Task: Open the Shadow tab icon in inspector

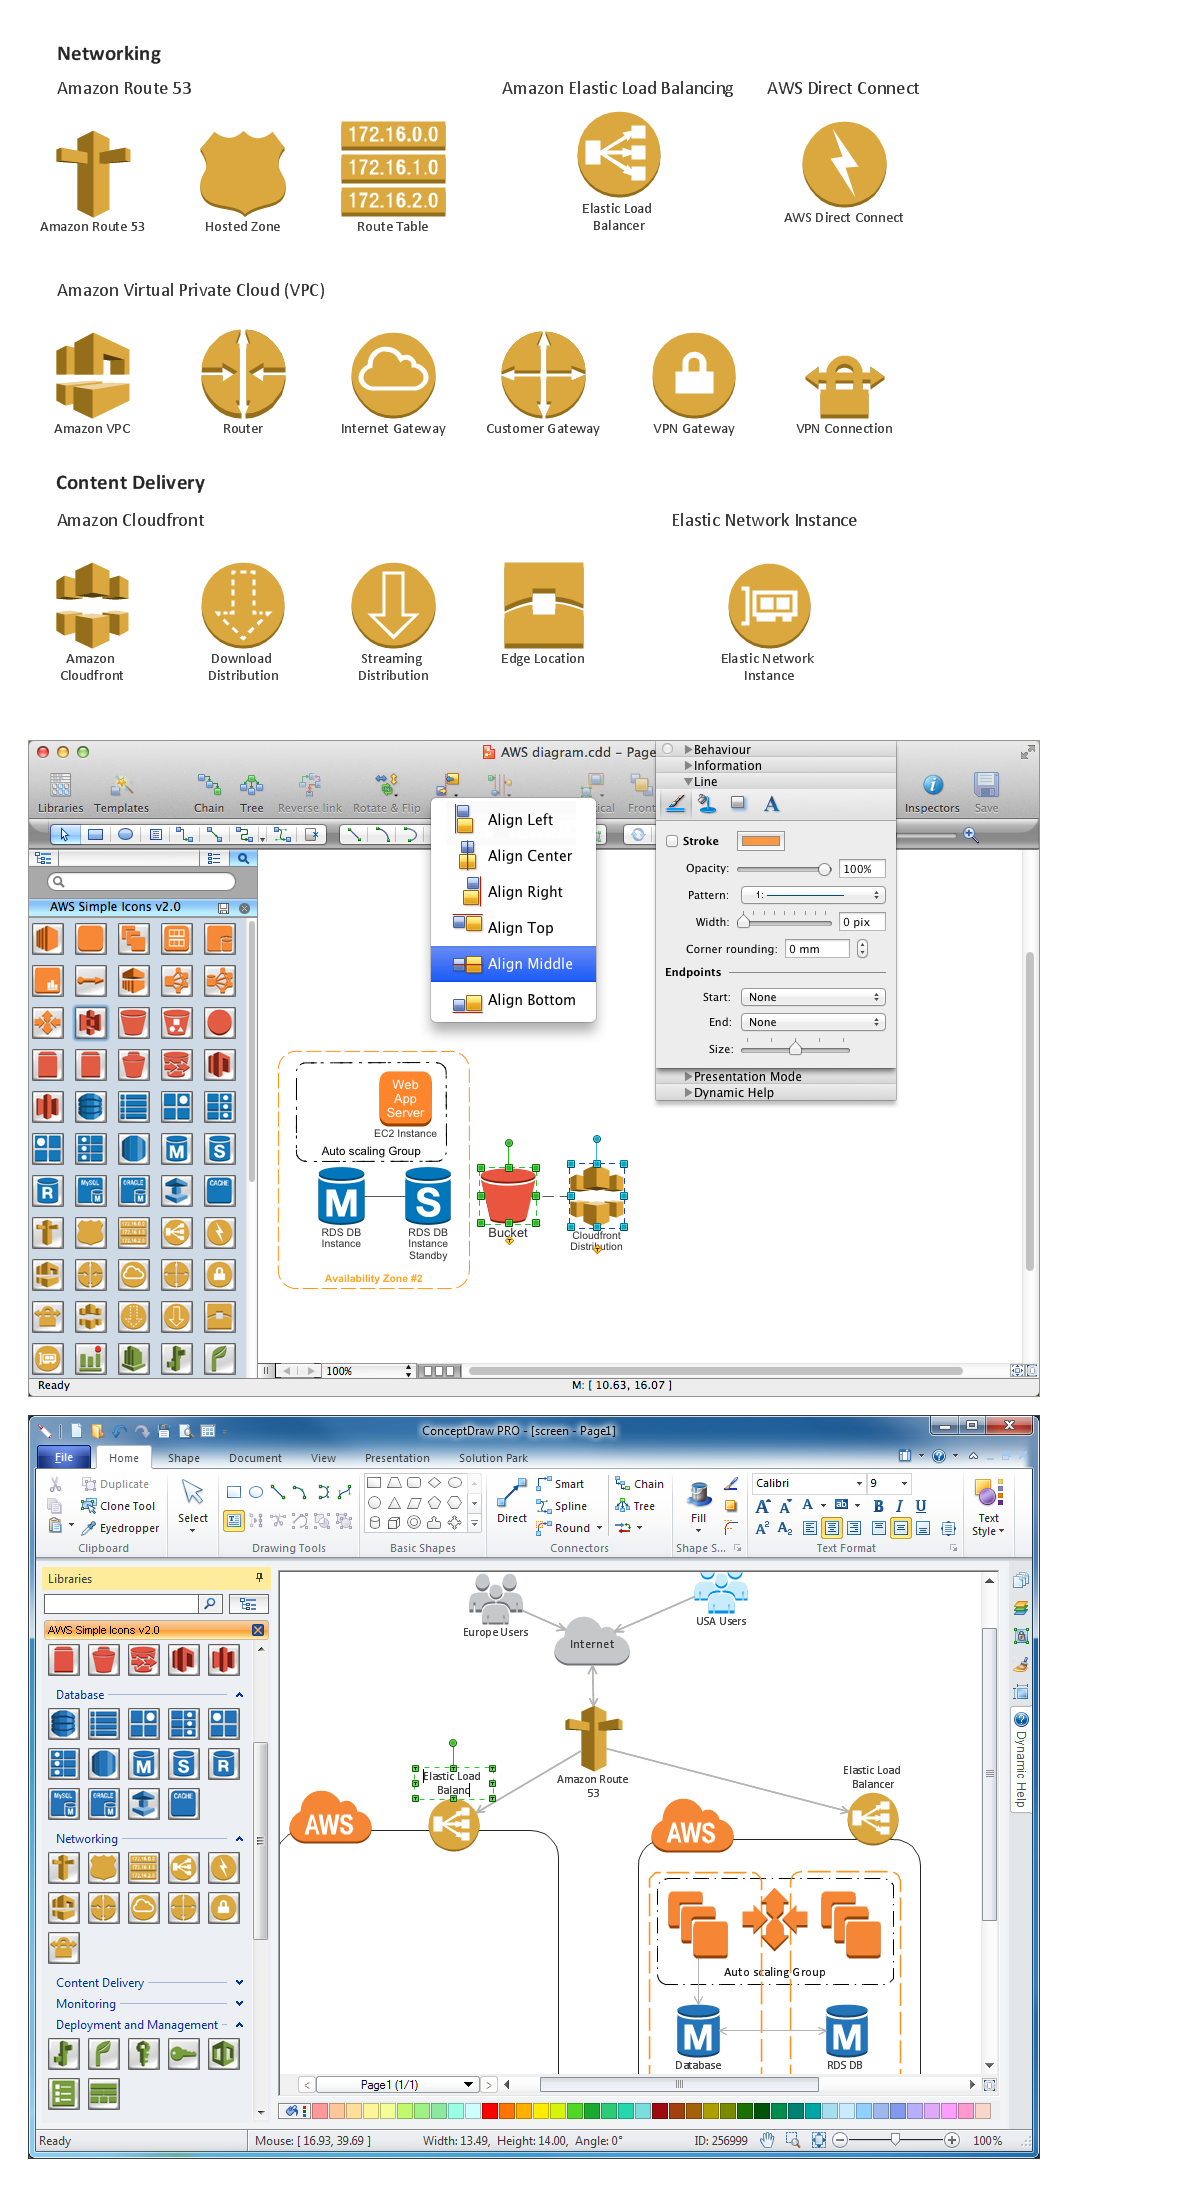Action: pyautogui.click(x=738, y=803)
